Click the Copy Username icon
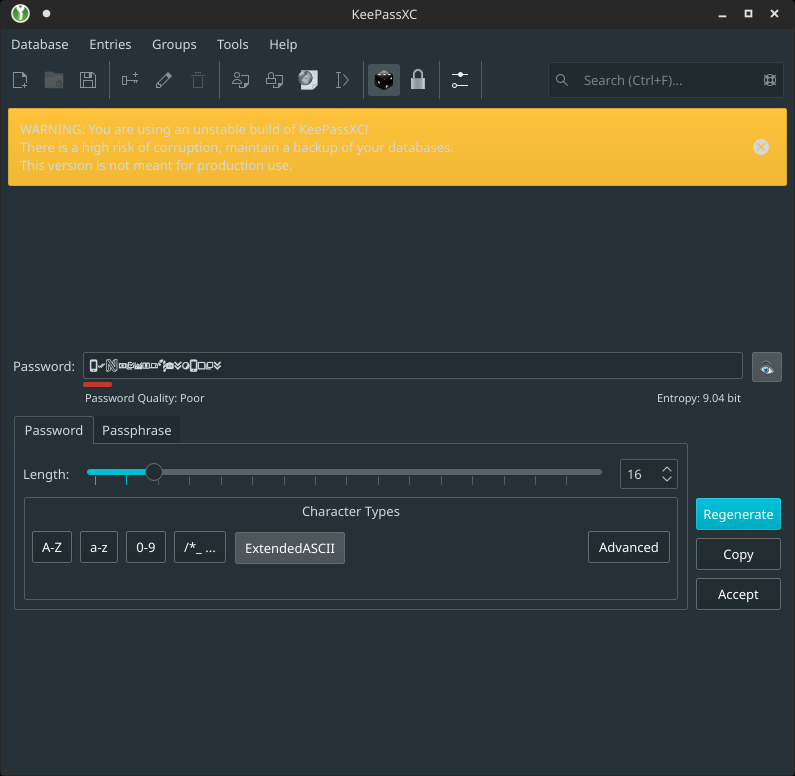795x776 pixels. pos(240,80)
